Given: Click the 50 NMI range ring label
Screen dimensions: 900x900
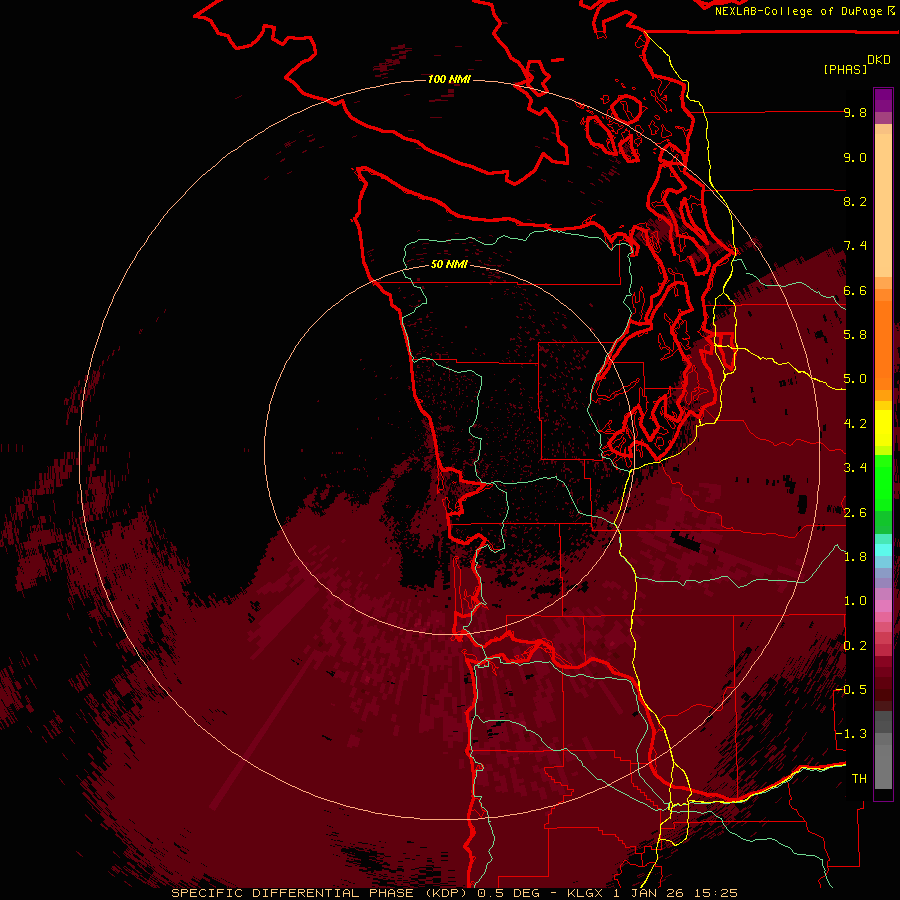Looking at the screenshot, I should tap(449, 265).
